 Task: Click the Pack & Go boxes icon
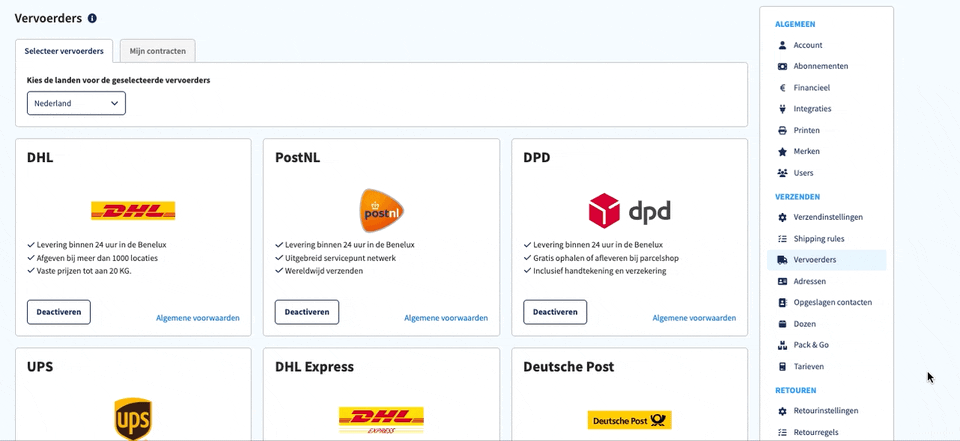782,345
